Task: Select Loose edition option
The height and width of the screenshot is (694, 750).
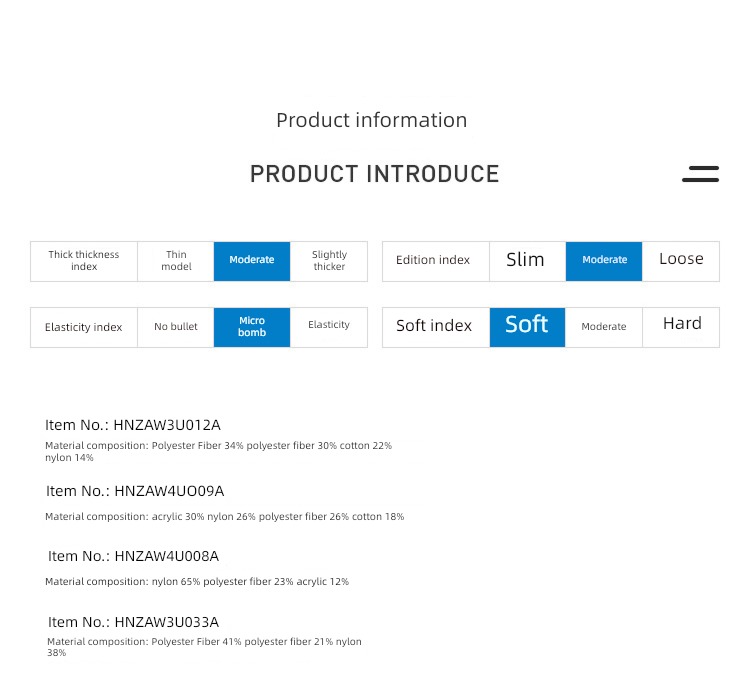Action: click(x=681, y=261)
